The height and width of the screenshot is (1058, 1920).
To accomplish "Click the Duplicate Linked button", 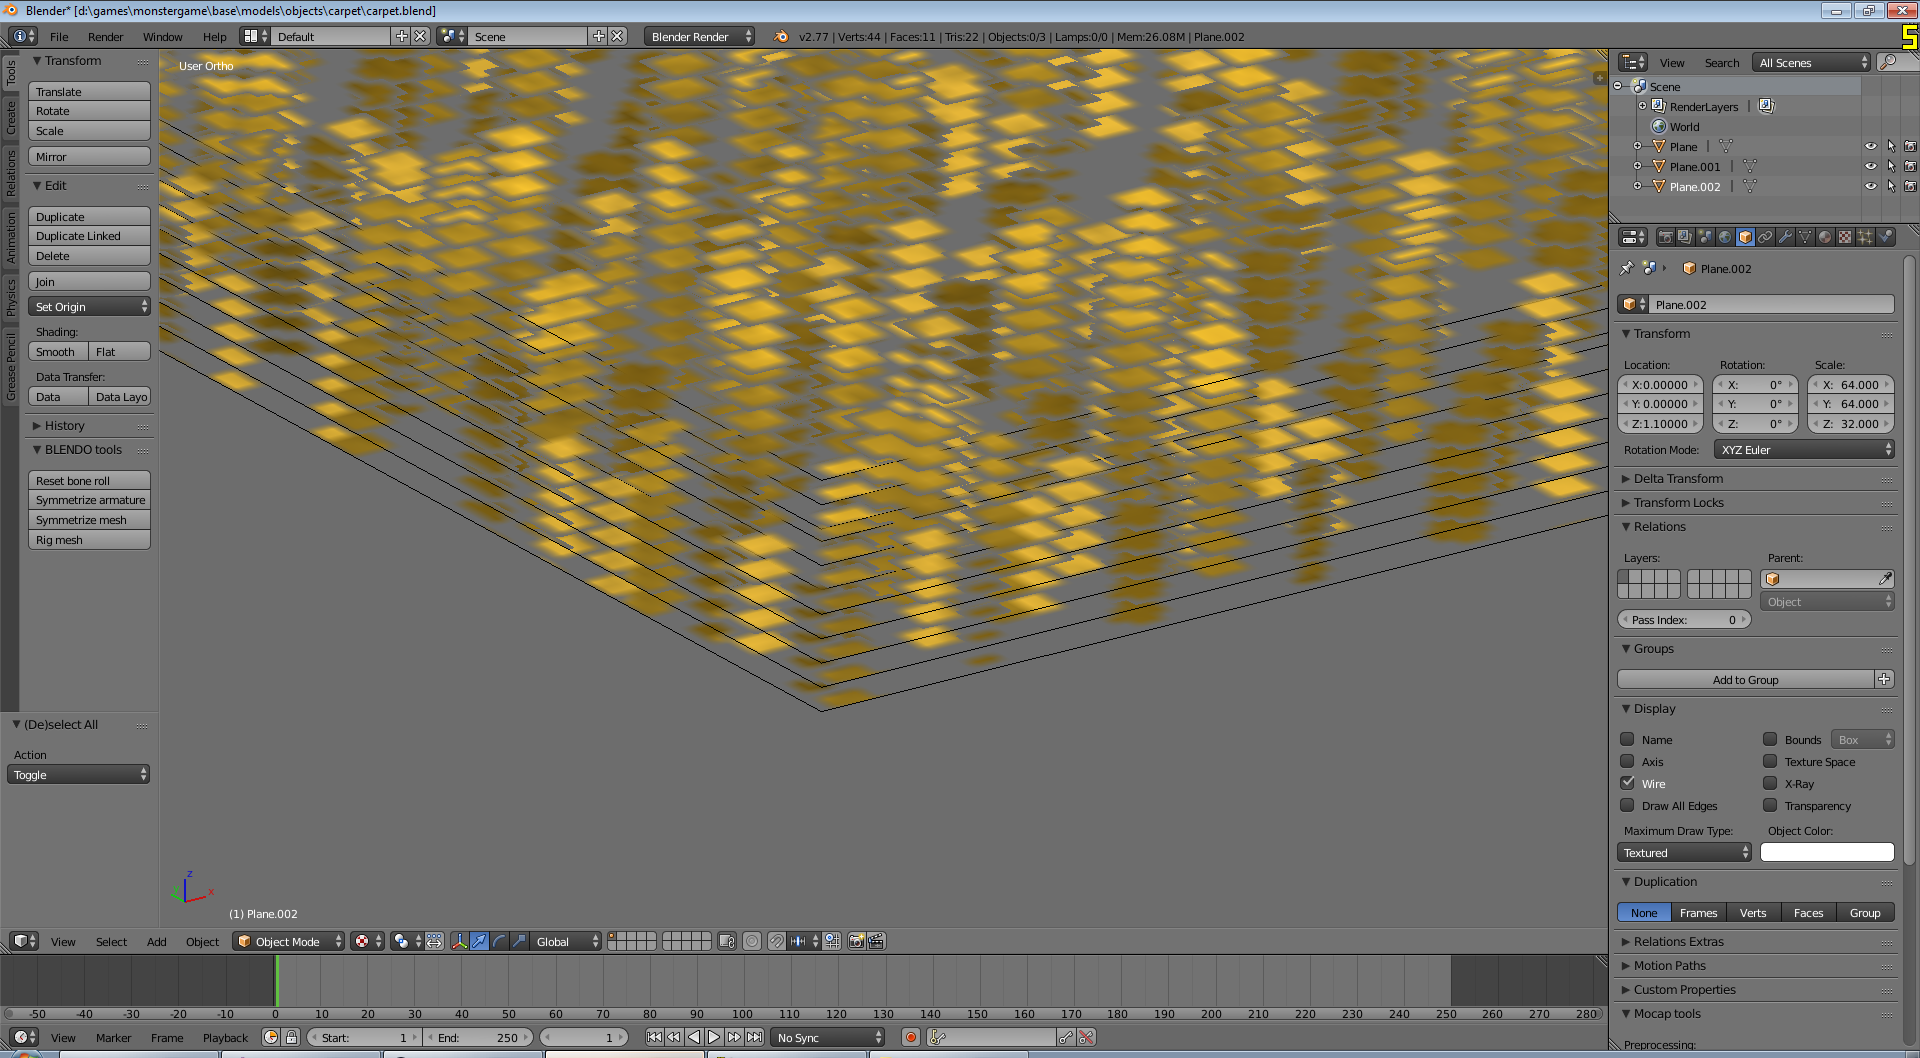I will tap(89, 236).
